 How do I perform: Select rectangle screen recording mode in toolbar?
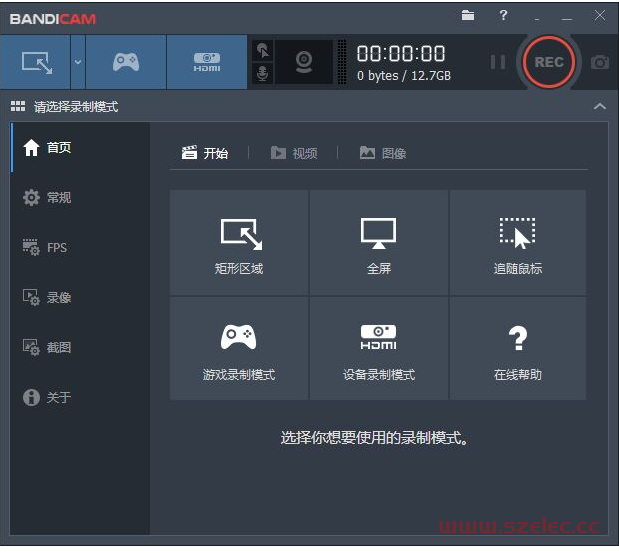pos(36,62)
